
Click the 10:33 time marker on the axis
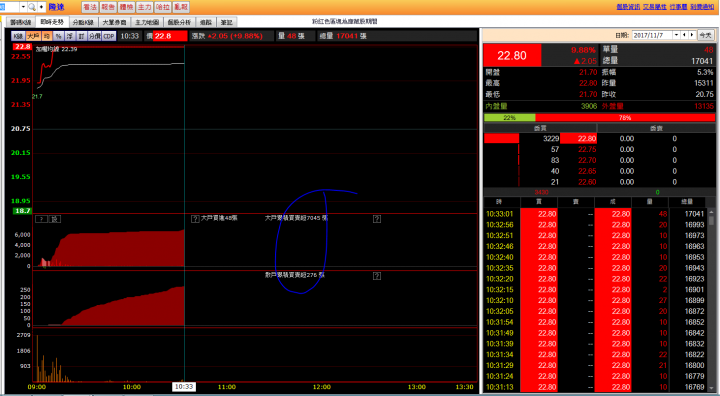point(184,387)
